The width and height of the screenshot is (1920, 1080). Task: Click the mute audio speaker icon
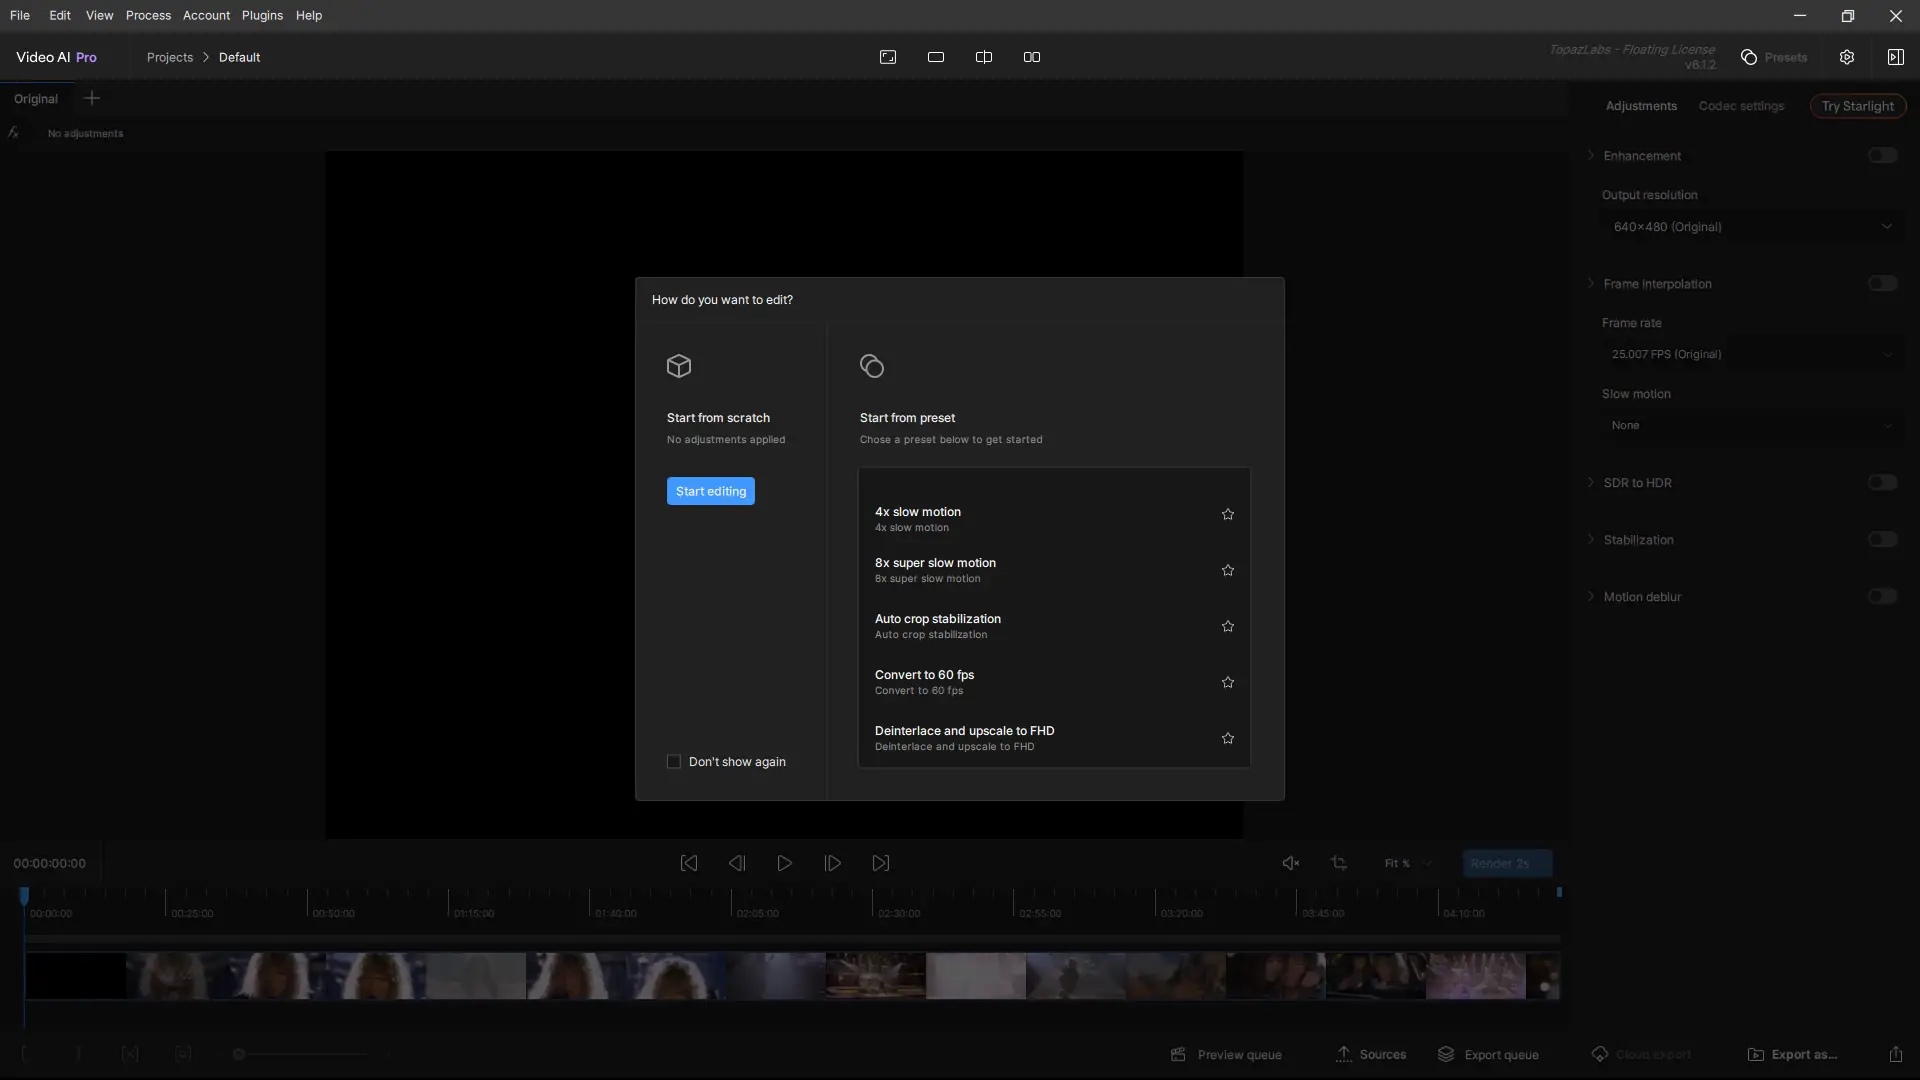click(1290, 863)
